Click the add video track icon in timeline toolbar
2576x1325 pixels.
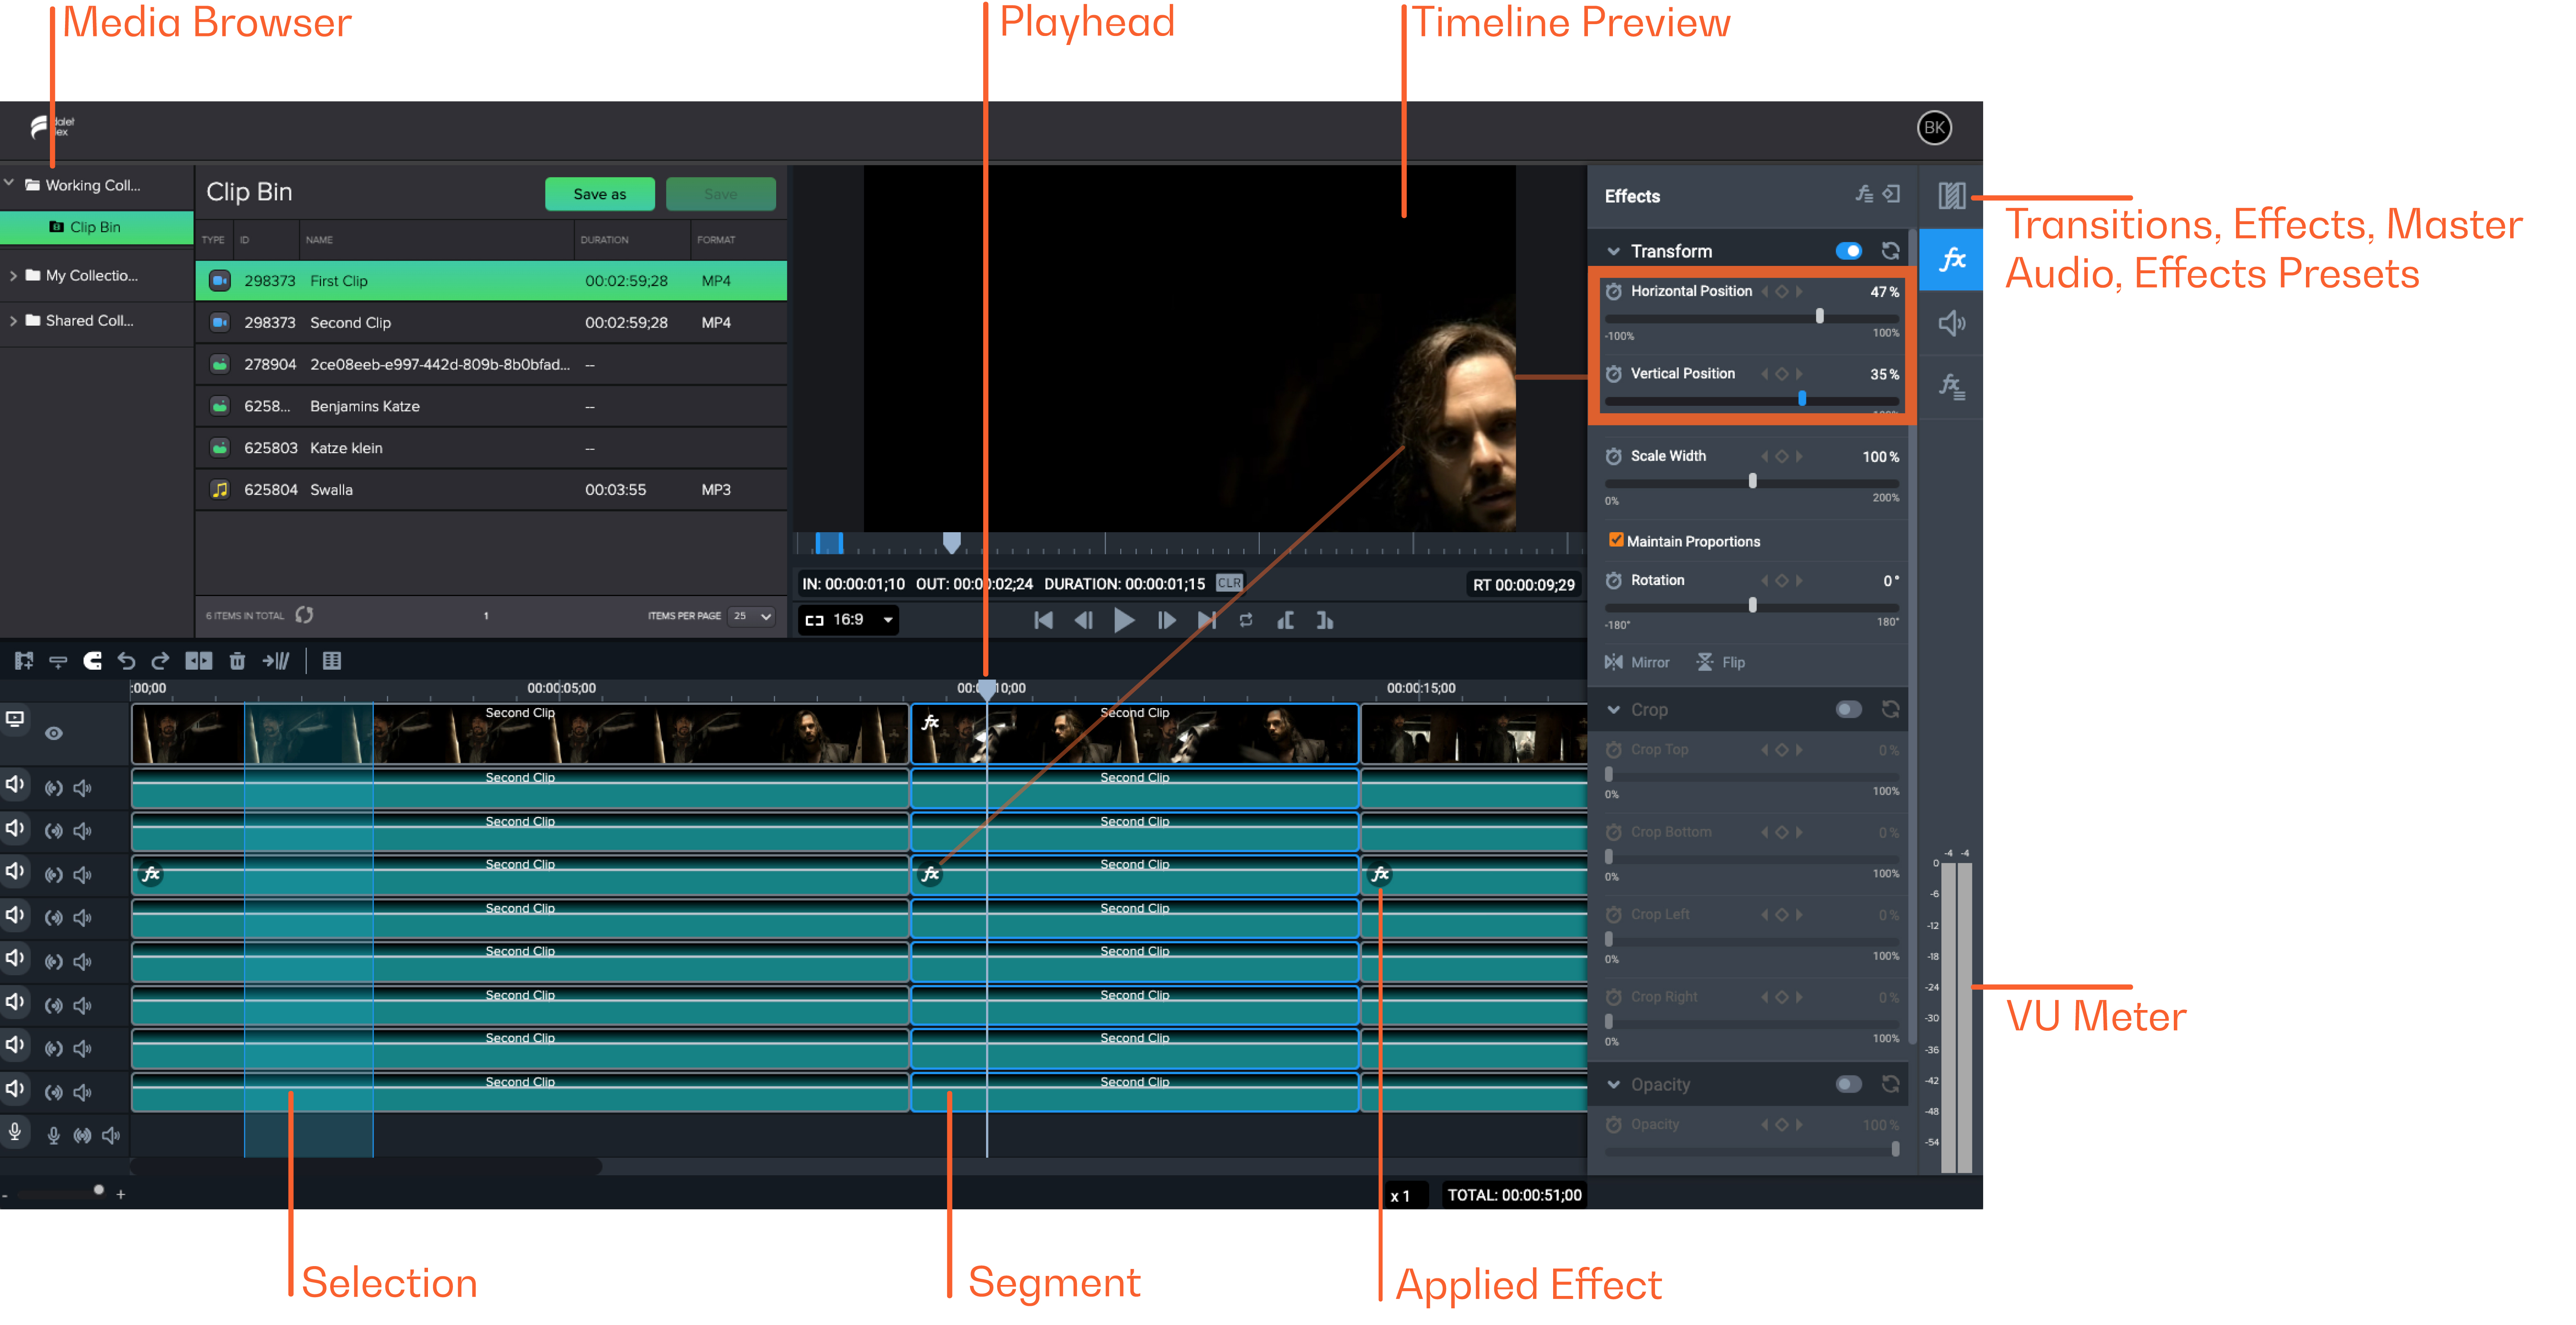24,661
